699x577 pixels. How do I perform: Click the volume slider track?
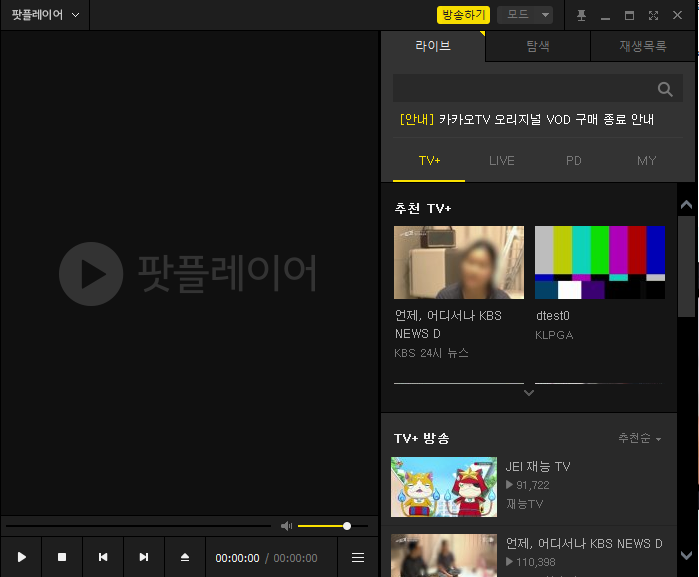point(333,526)
